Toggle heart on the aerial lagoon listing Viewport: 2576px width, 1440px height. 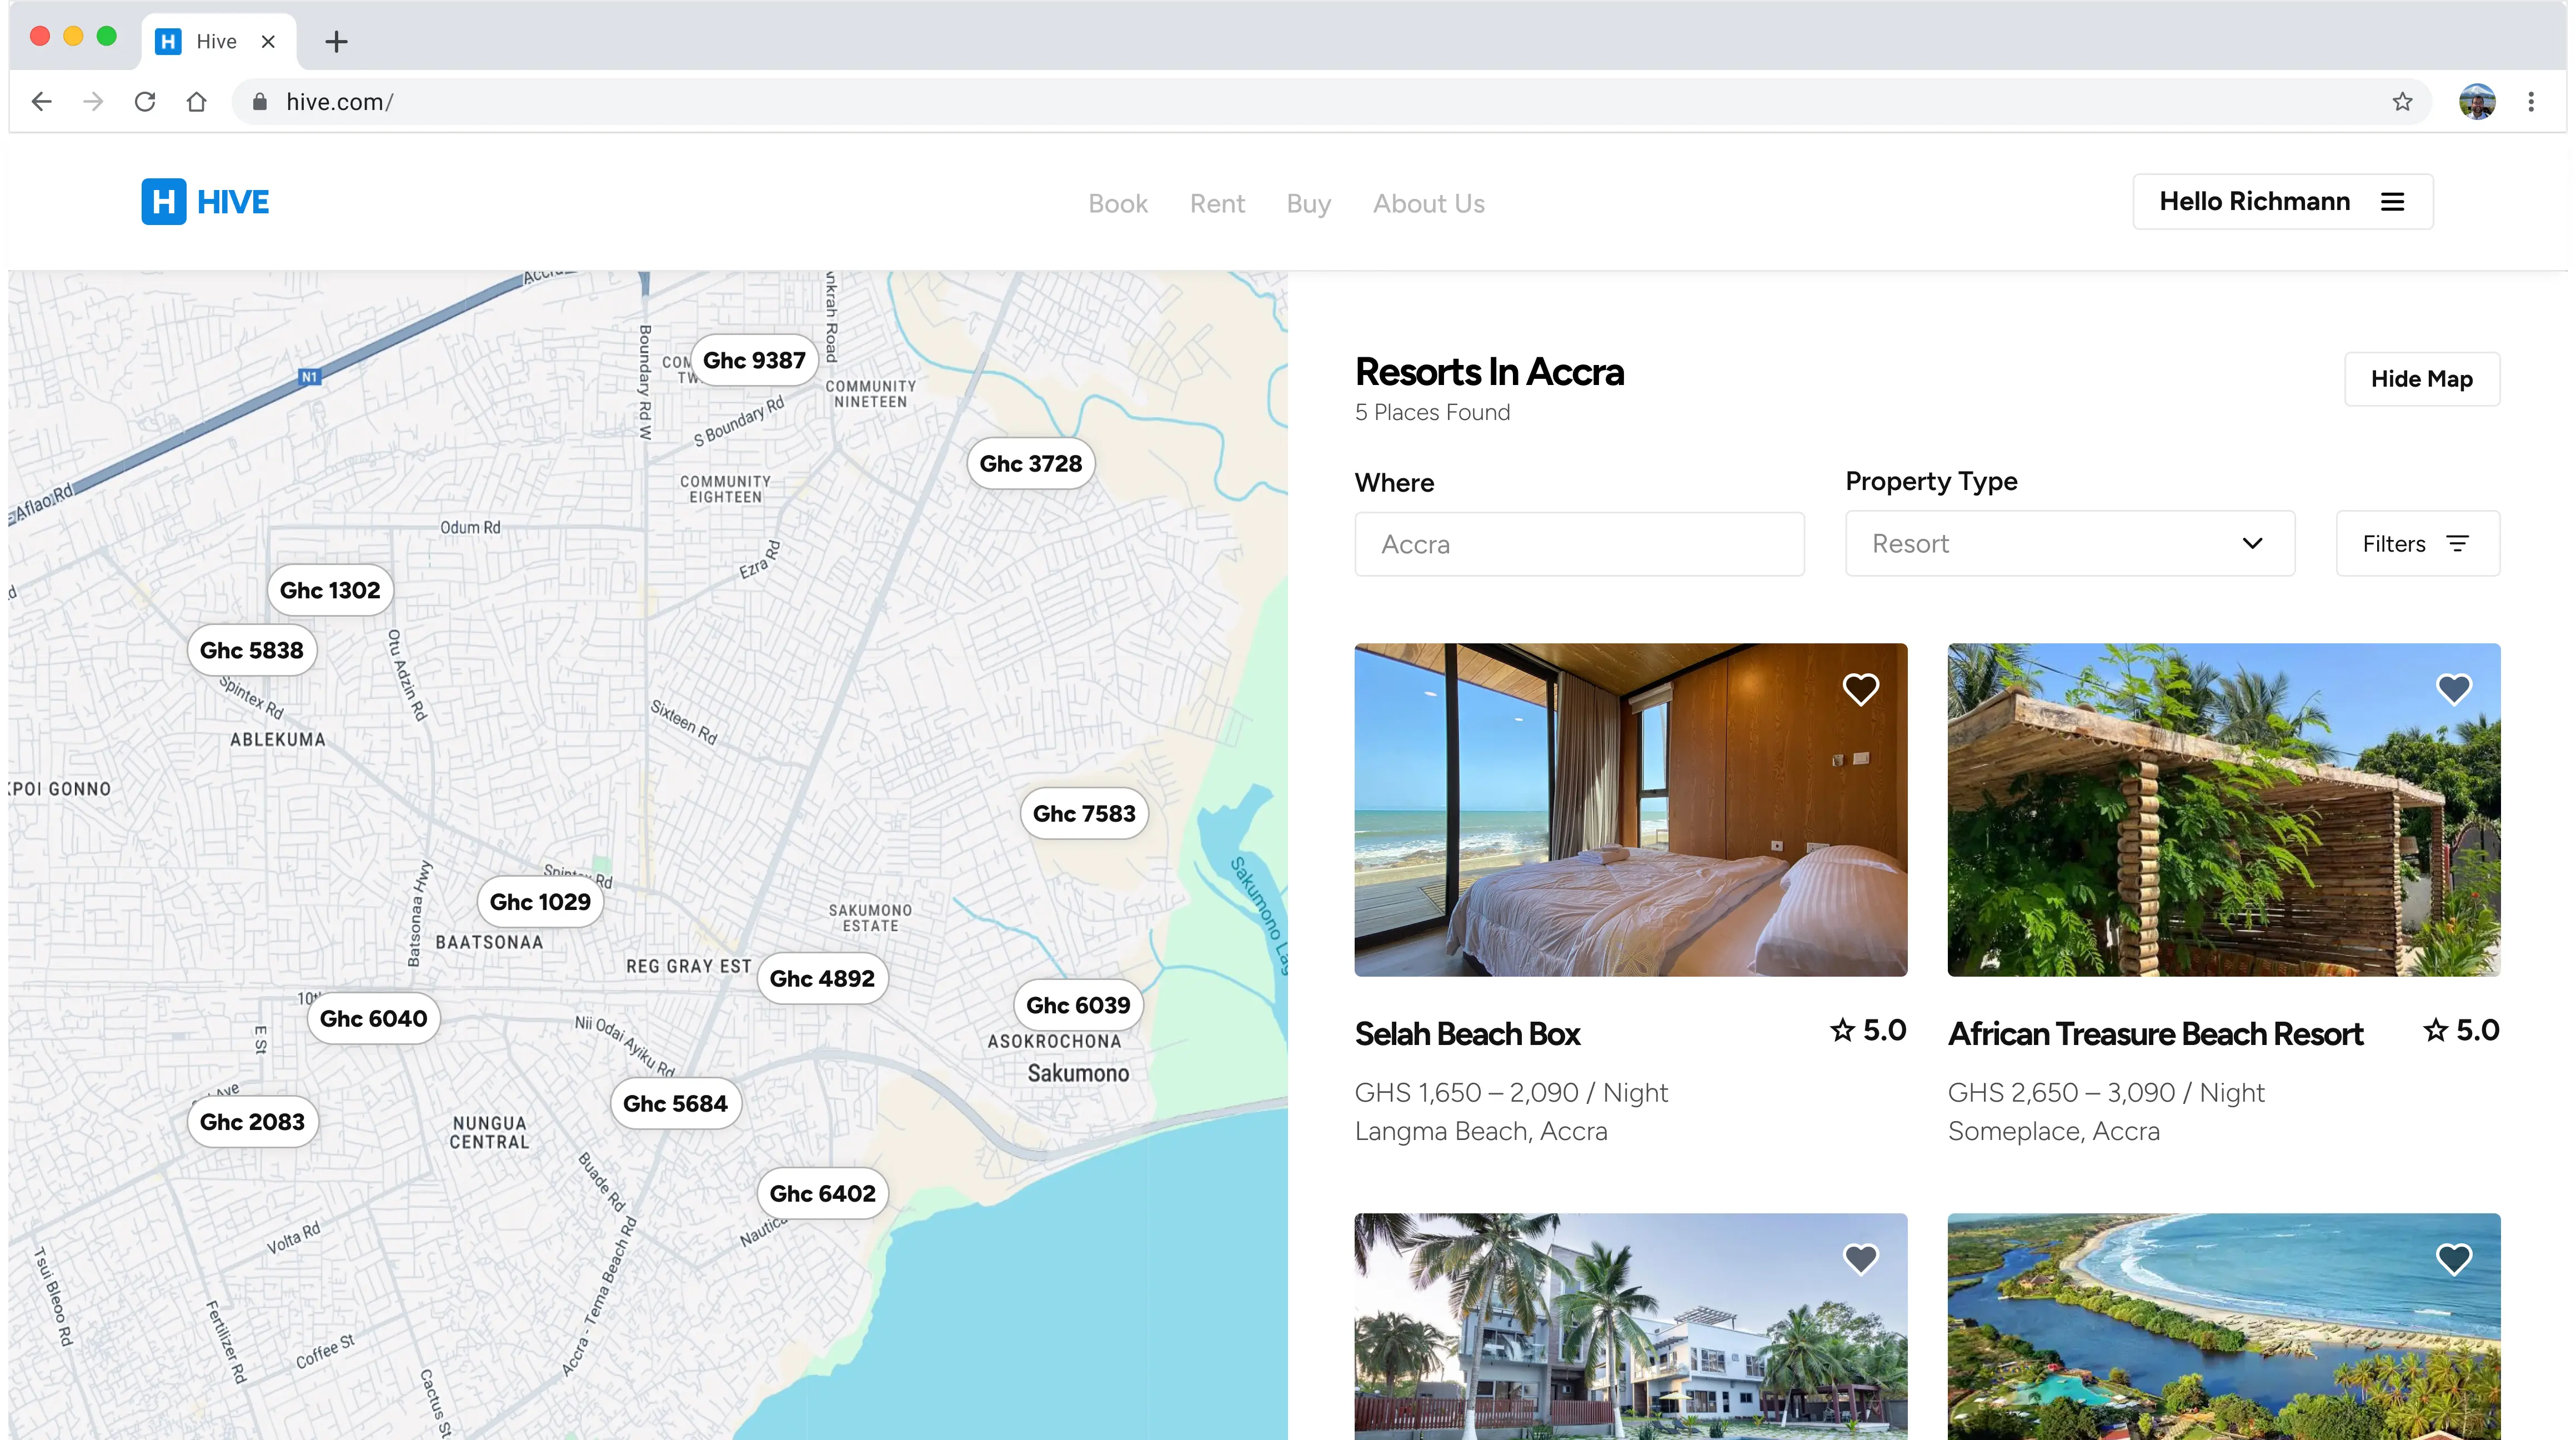(2453, 1259)
